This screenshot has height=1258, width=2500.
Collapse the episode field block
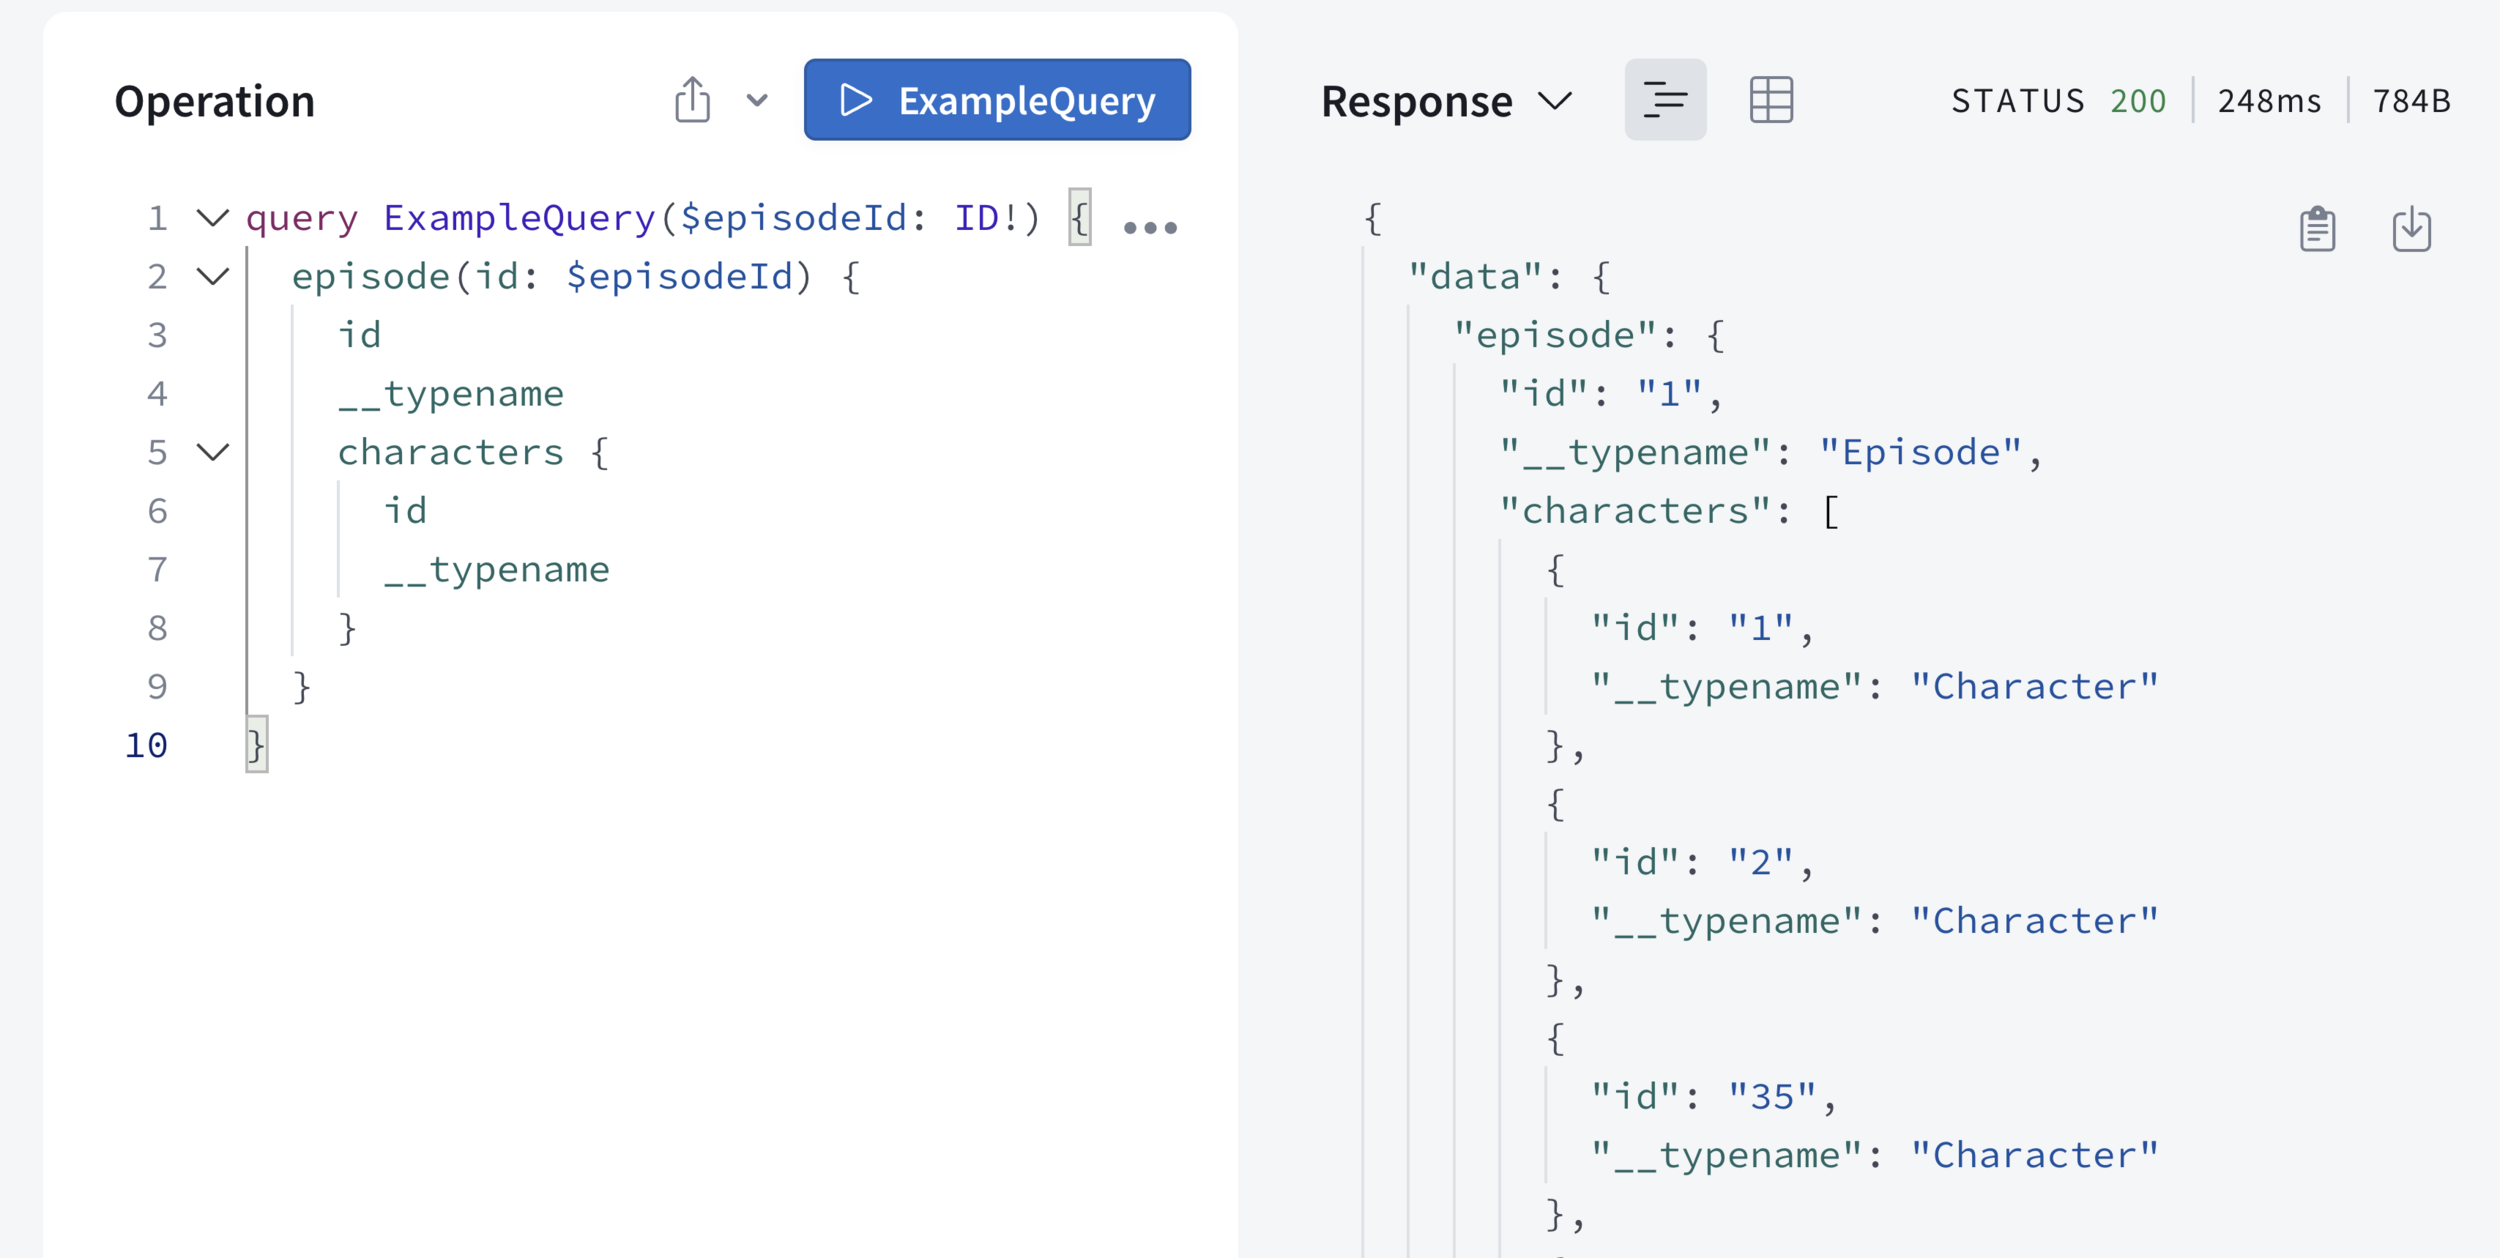click(x=213, y=277)
